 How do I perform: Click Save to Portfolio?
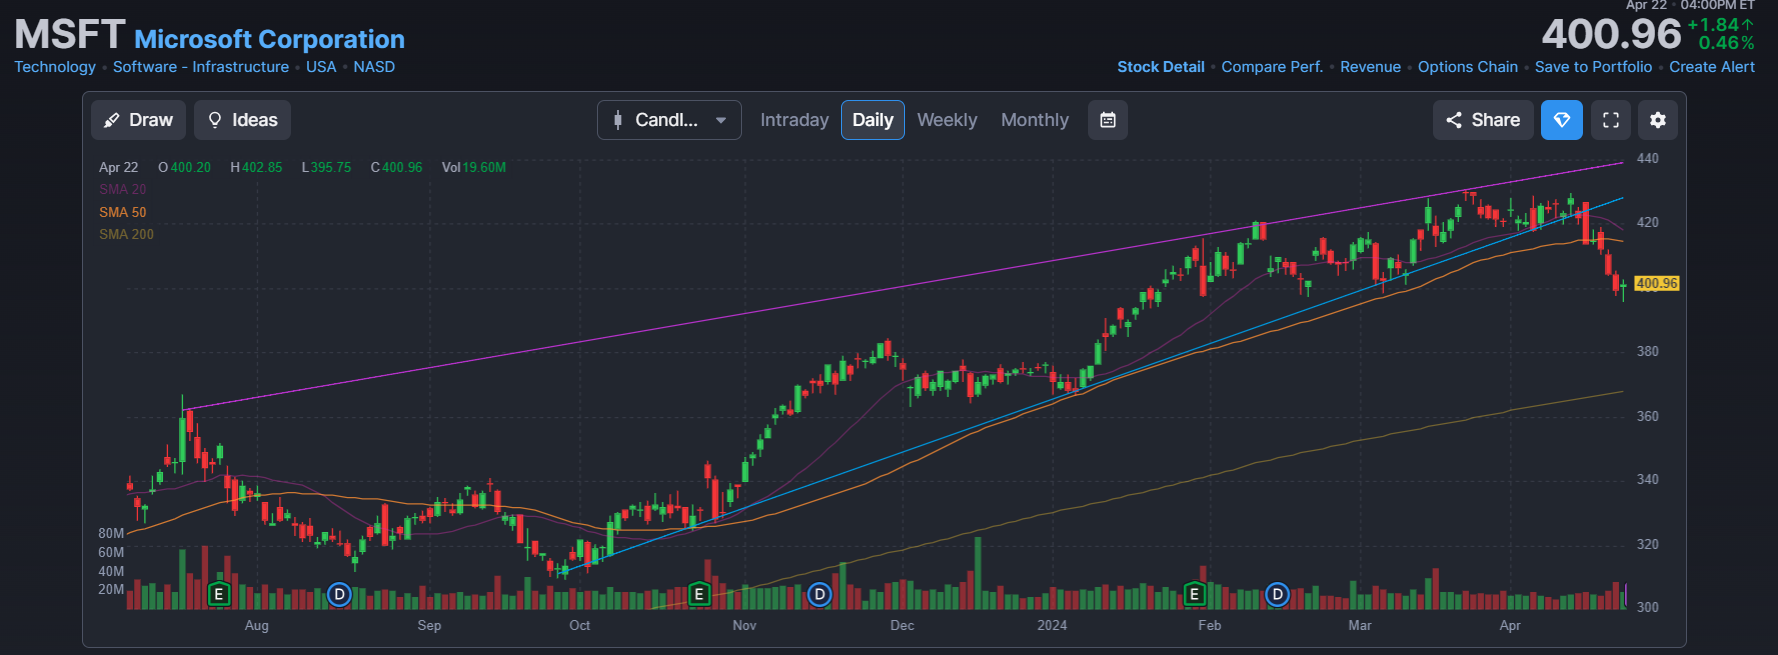[1593, 67]
